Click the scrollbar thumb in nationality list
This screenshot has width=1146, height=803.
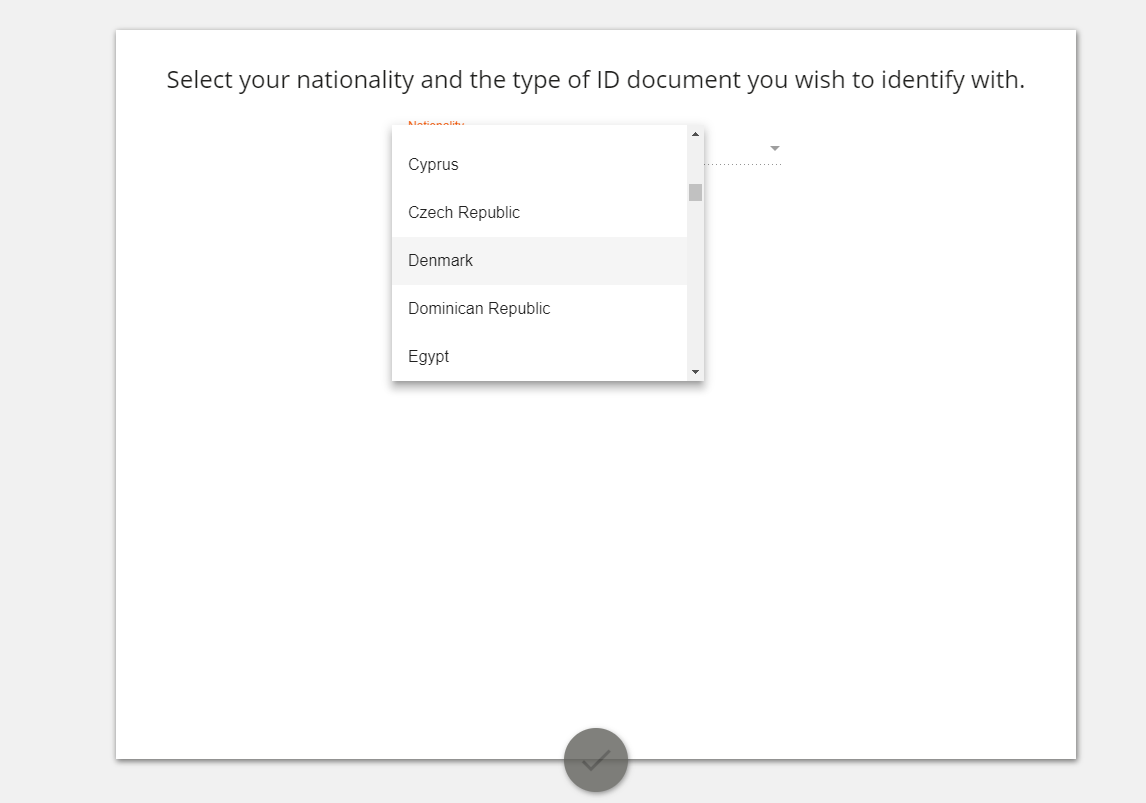click(695, 192)
